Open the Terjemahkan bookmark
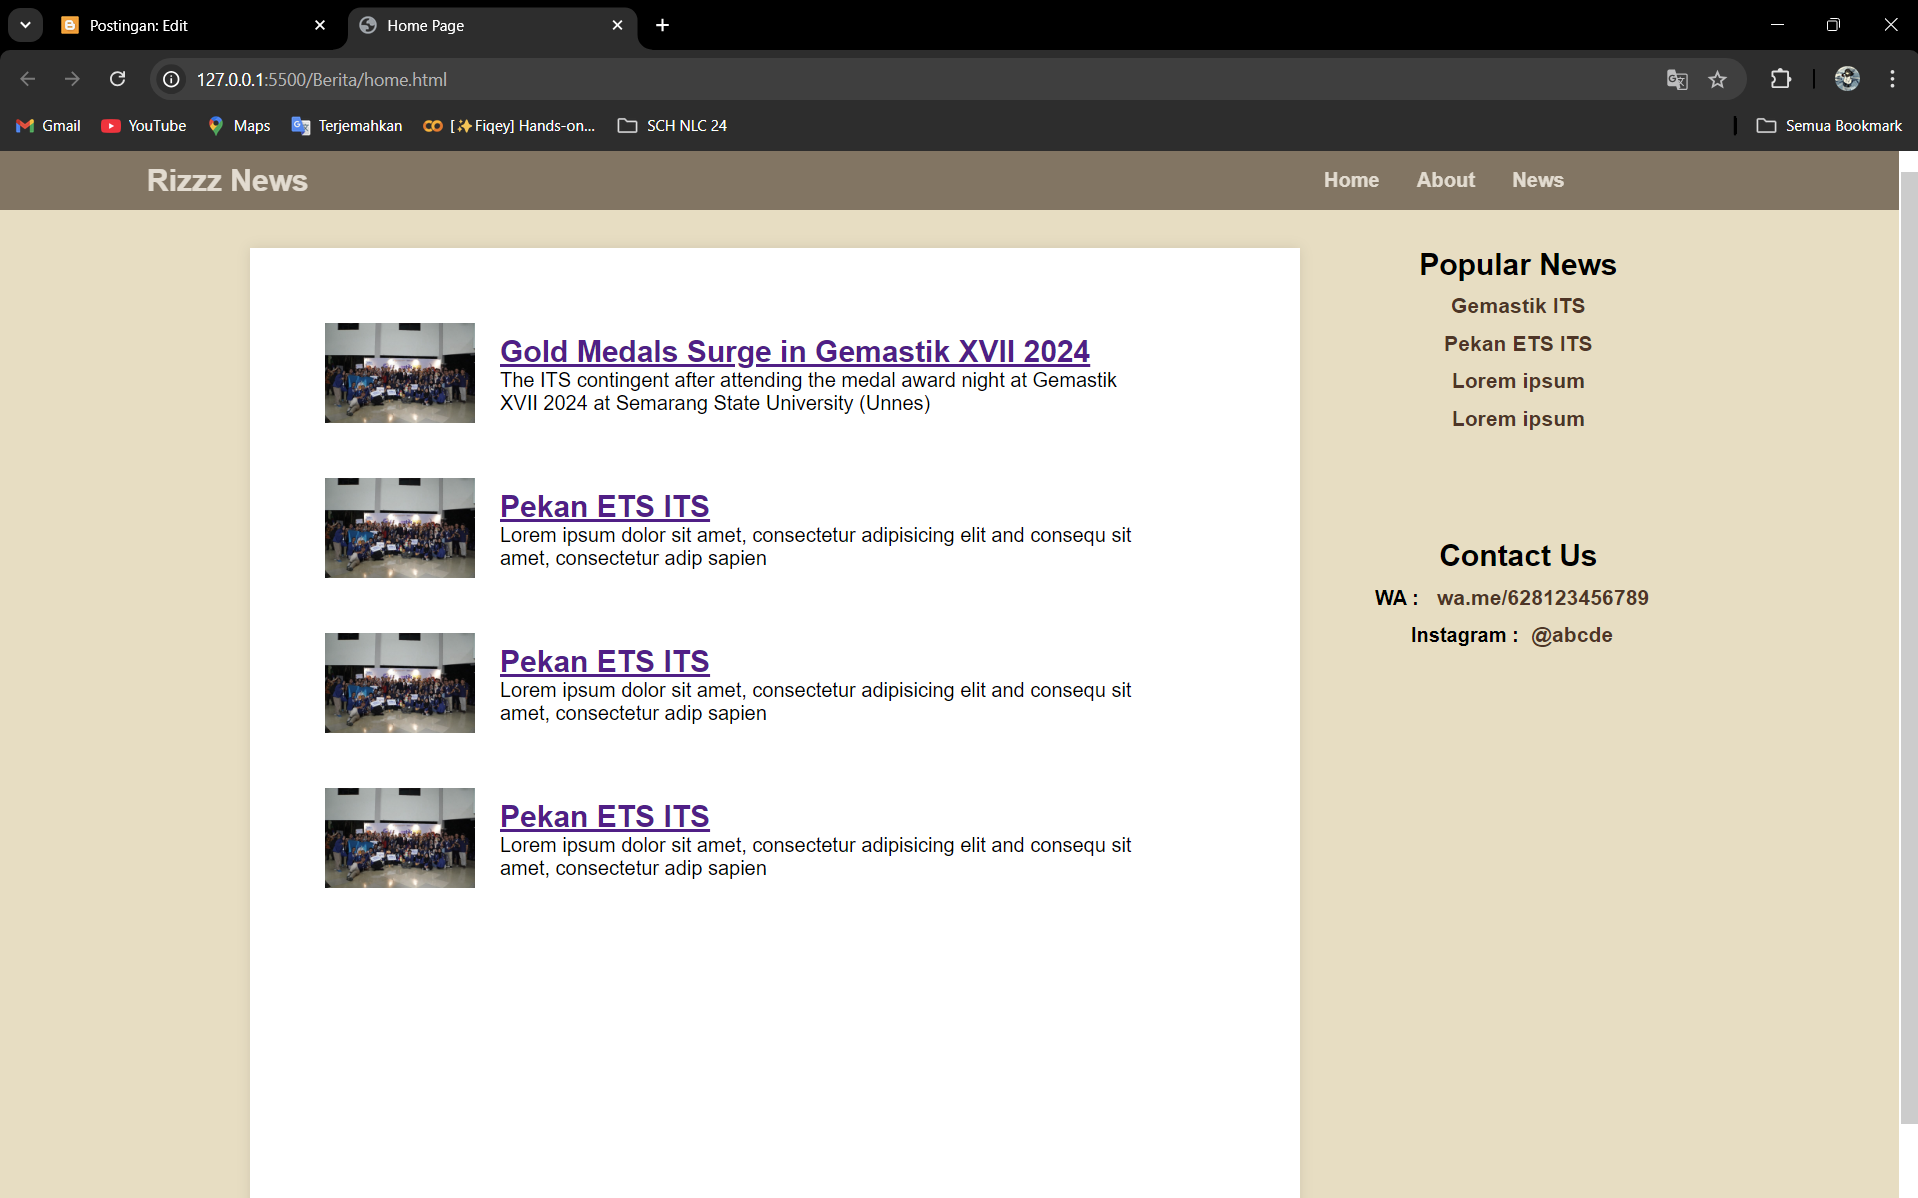This screenshot has height=1198, width=1918. (347, 125)
